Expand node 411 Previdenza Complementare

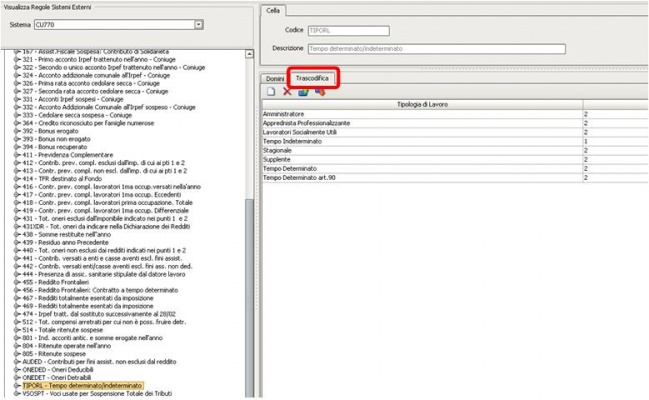[x=17, y=155]
